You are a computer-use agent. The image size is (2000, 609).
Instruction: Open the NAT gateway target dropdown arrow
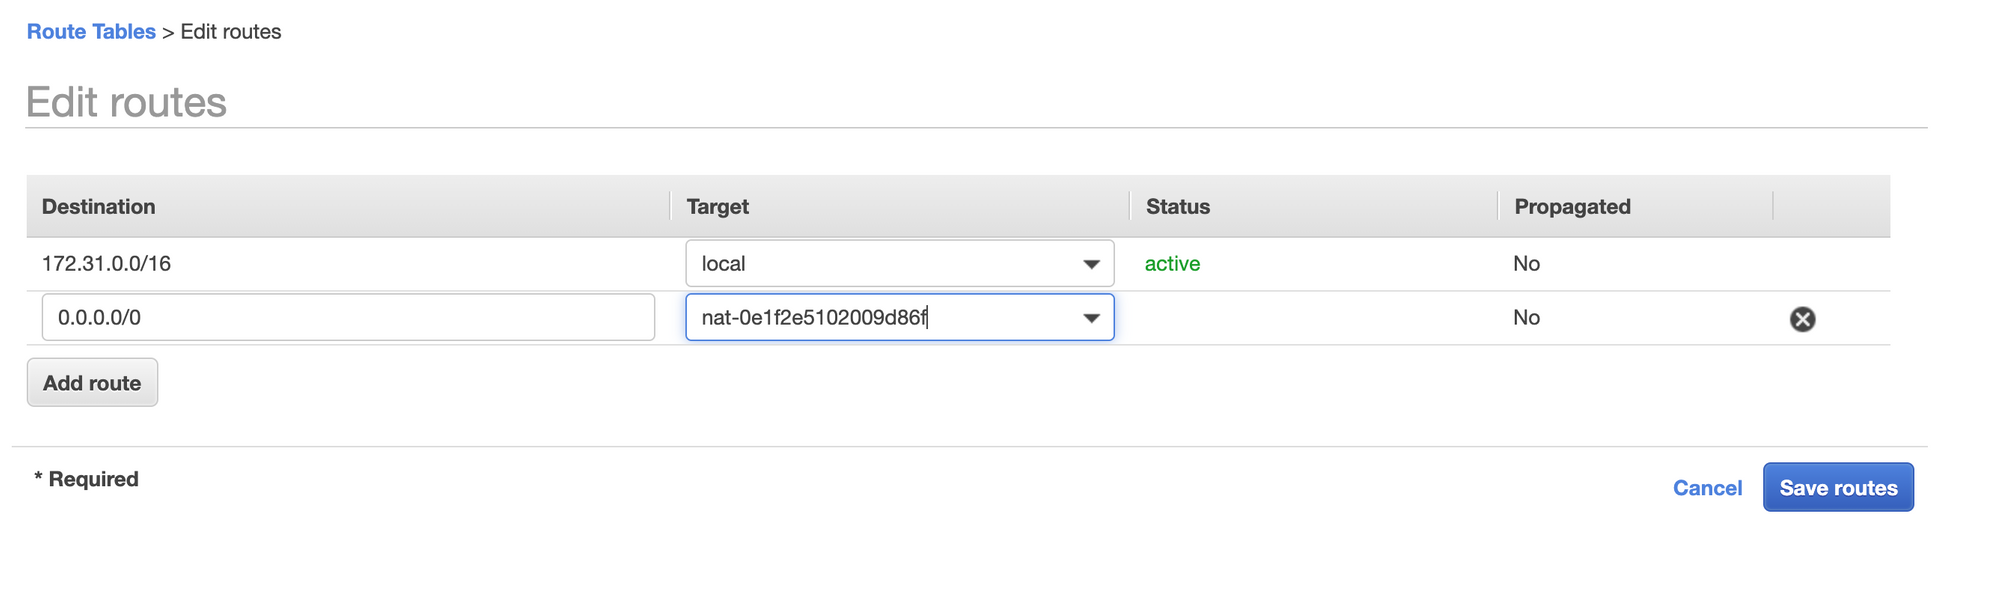coord(1091,318)
